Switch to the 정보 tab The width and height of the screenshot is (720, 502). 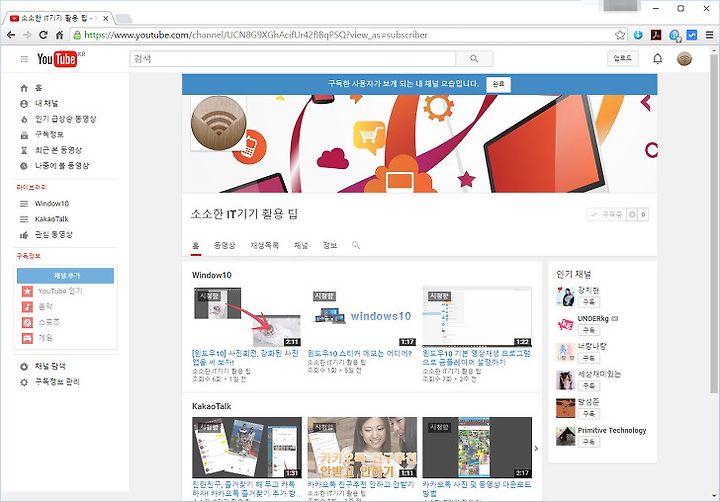click(330, 246)
